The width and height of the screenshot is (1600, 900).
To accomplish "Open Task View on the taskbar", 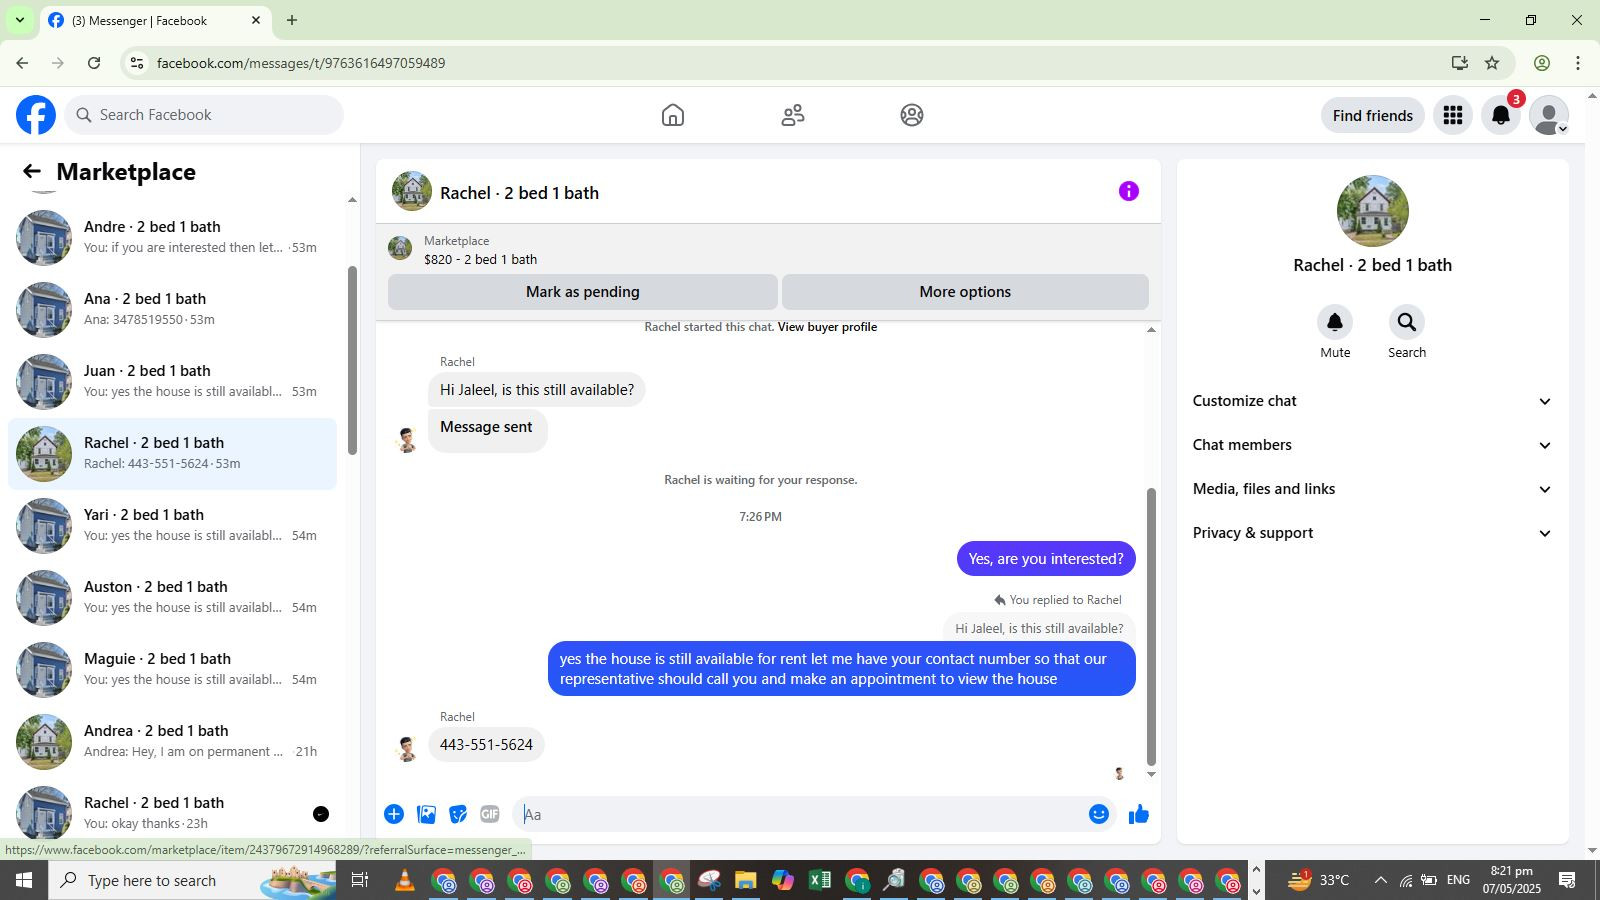I will point(360,880).
